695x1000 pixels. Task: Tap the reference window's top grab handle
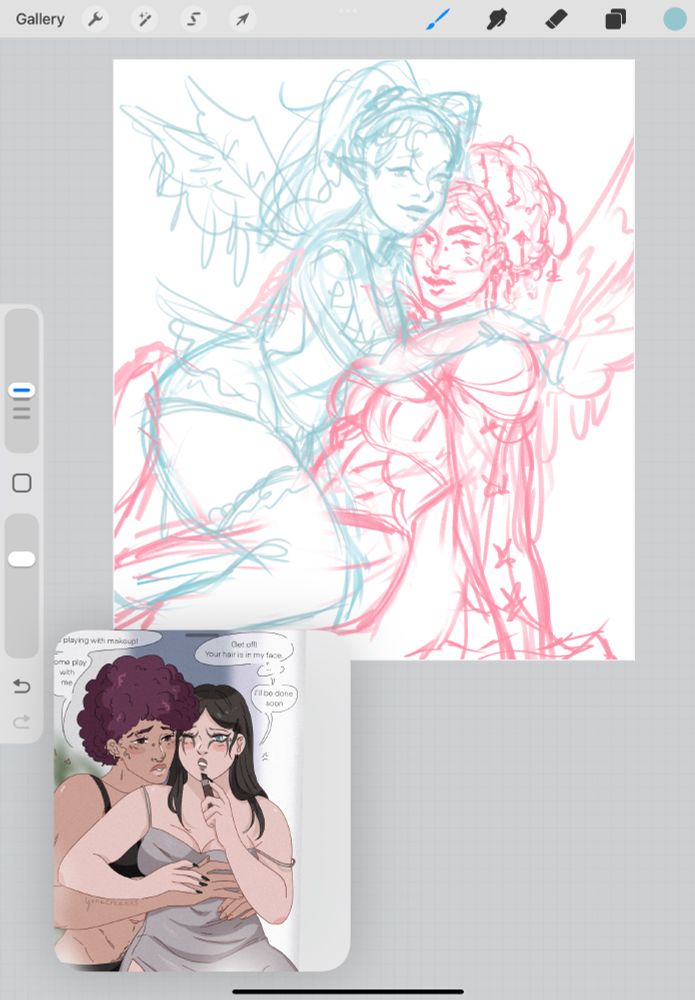(x=202, y=635)
